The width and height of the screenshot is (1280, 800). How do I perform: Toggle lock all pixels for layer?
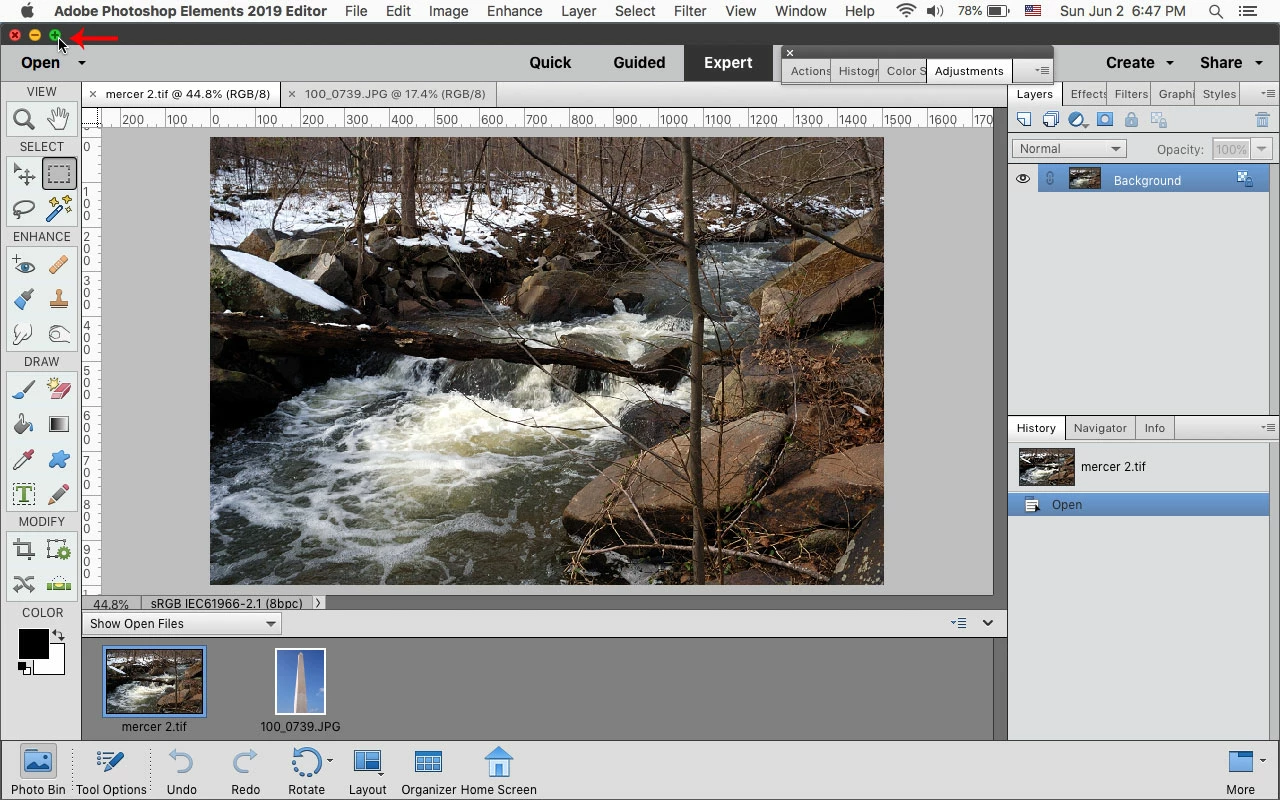(x=1131, y=120)
